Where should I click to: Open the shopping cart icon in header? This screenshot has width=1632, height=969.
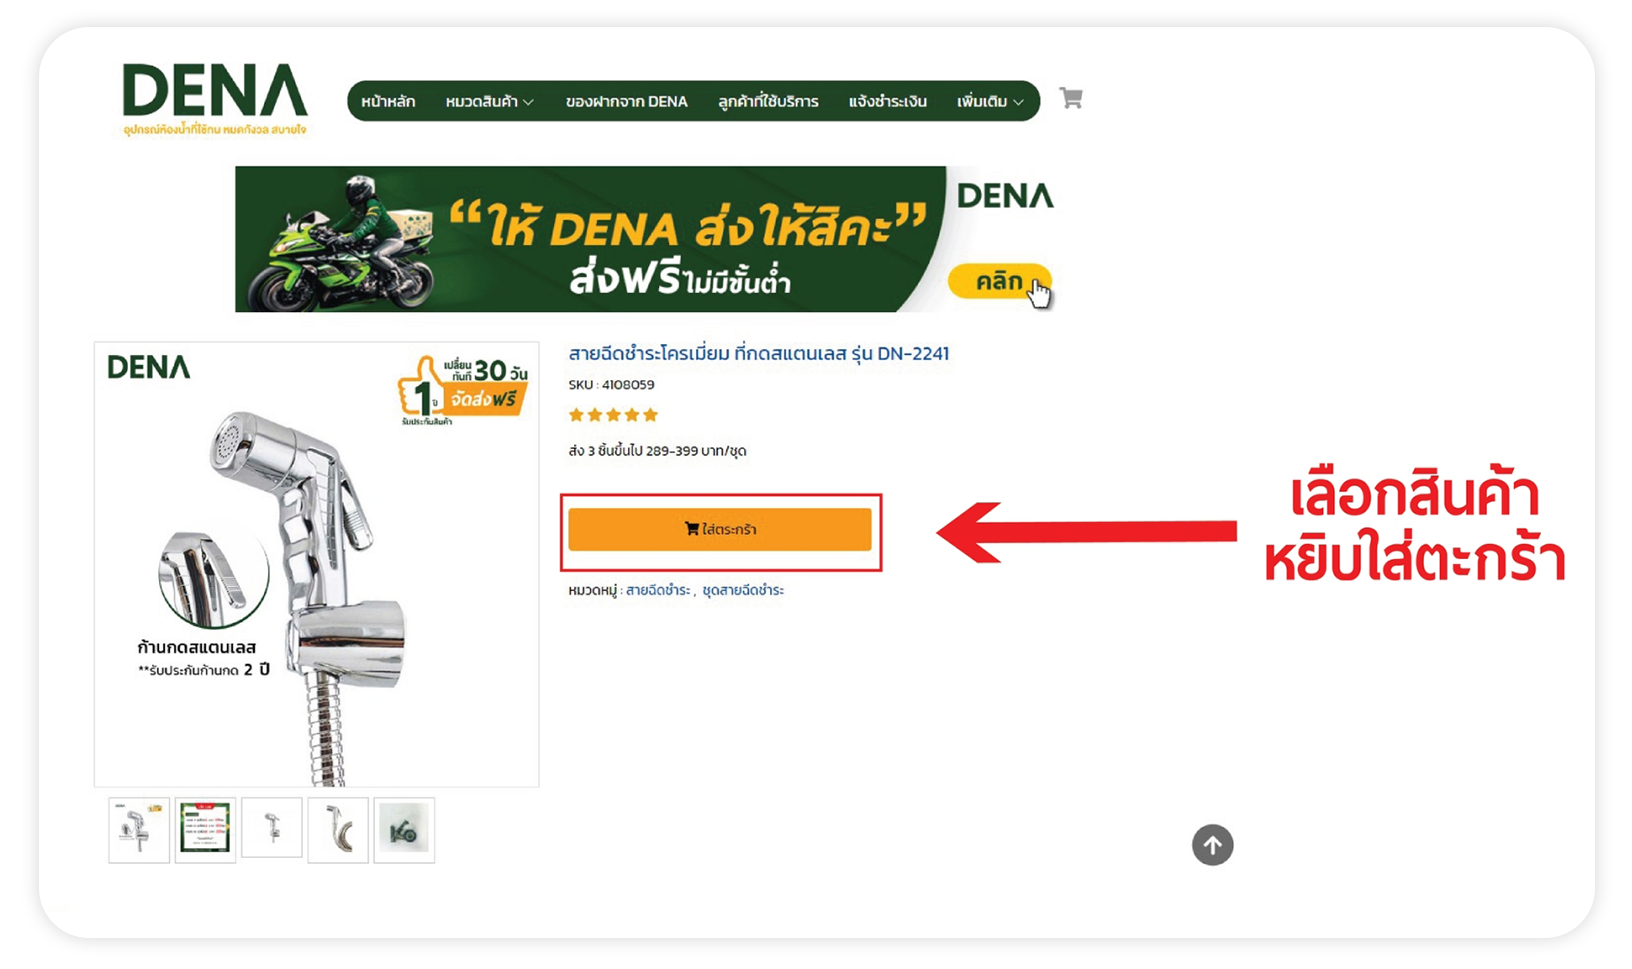click(x=1071, y=98)
